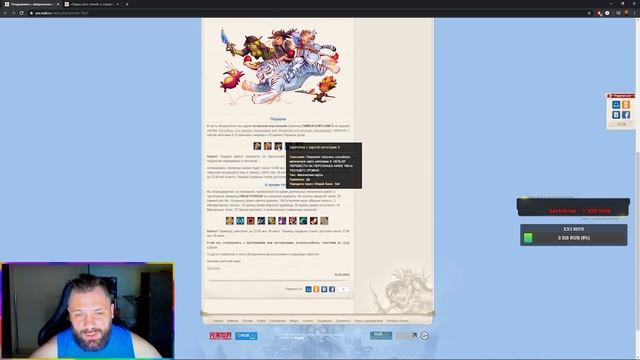640x360 pixels.
Task: Click first gift item icon under Подарки
Action: coord(257,146)
